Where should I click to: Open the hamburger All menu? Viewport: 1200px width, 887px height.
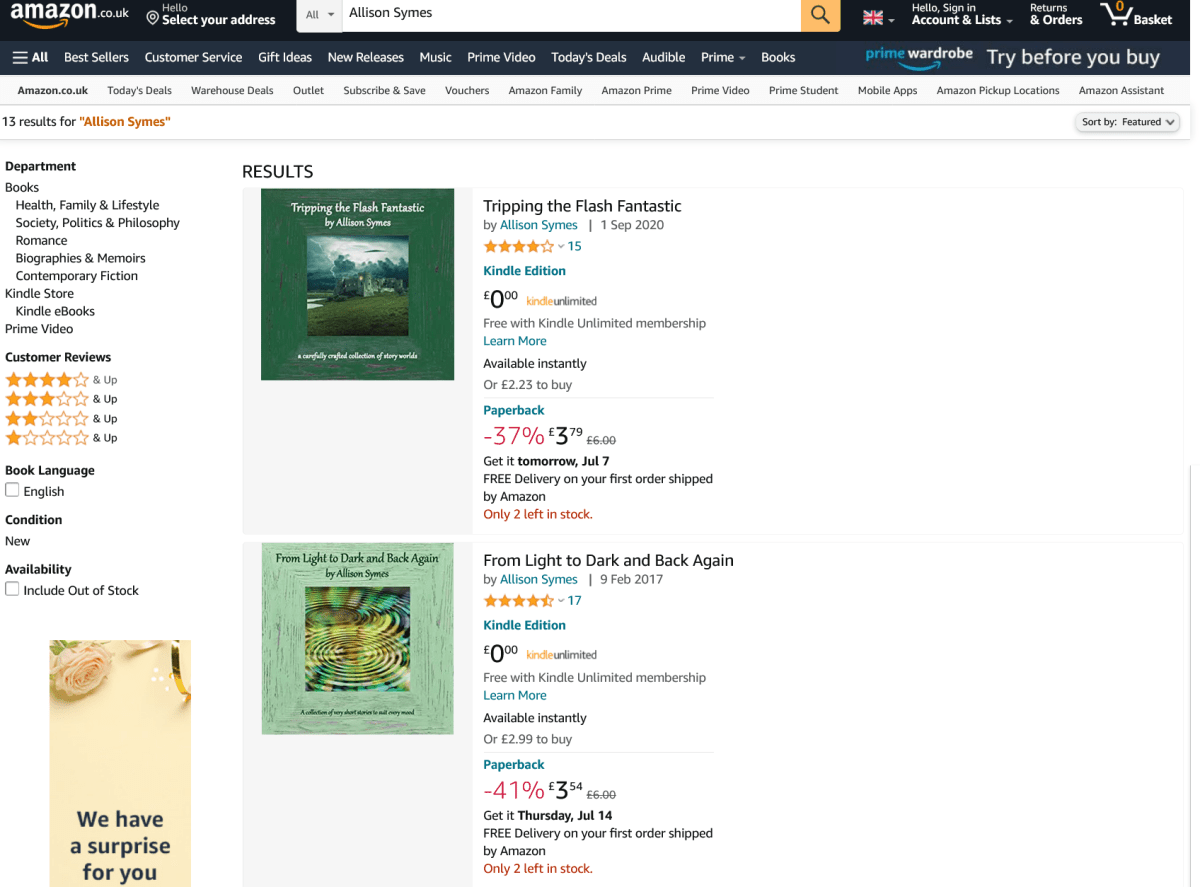click(x=30, y=57)
